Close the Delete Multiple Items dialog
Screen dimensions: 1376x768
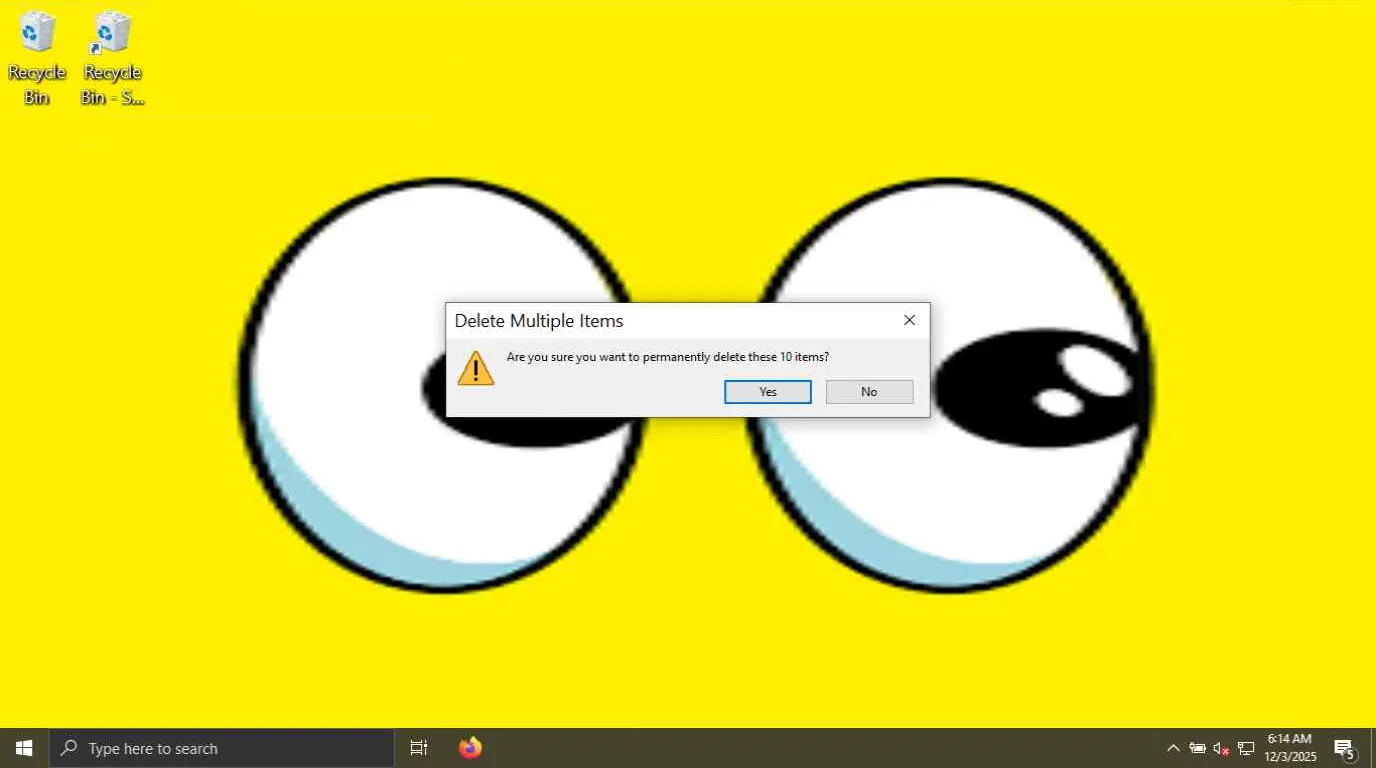click(x=909, y=320)
